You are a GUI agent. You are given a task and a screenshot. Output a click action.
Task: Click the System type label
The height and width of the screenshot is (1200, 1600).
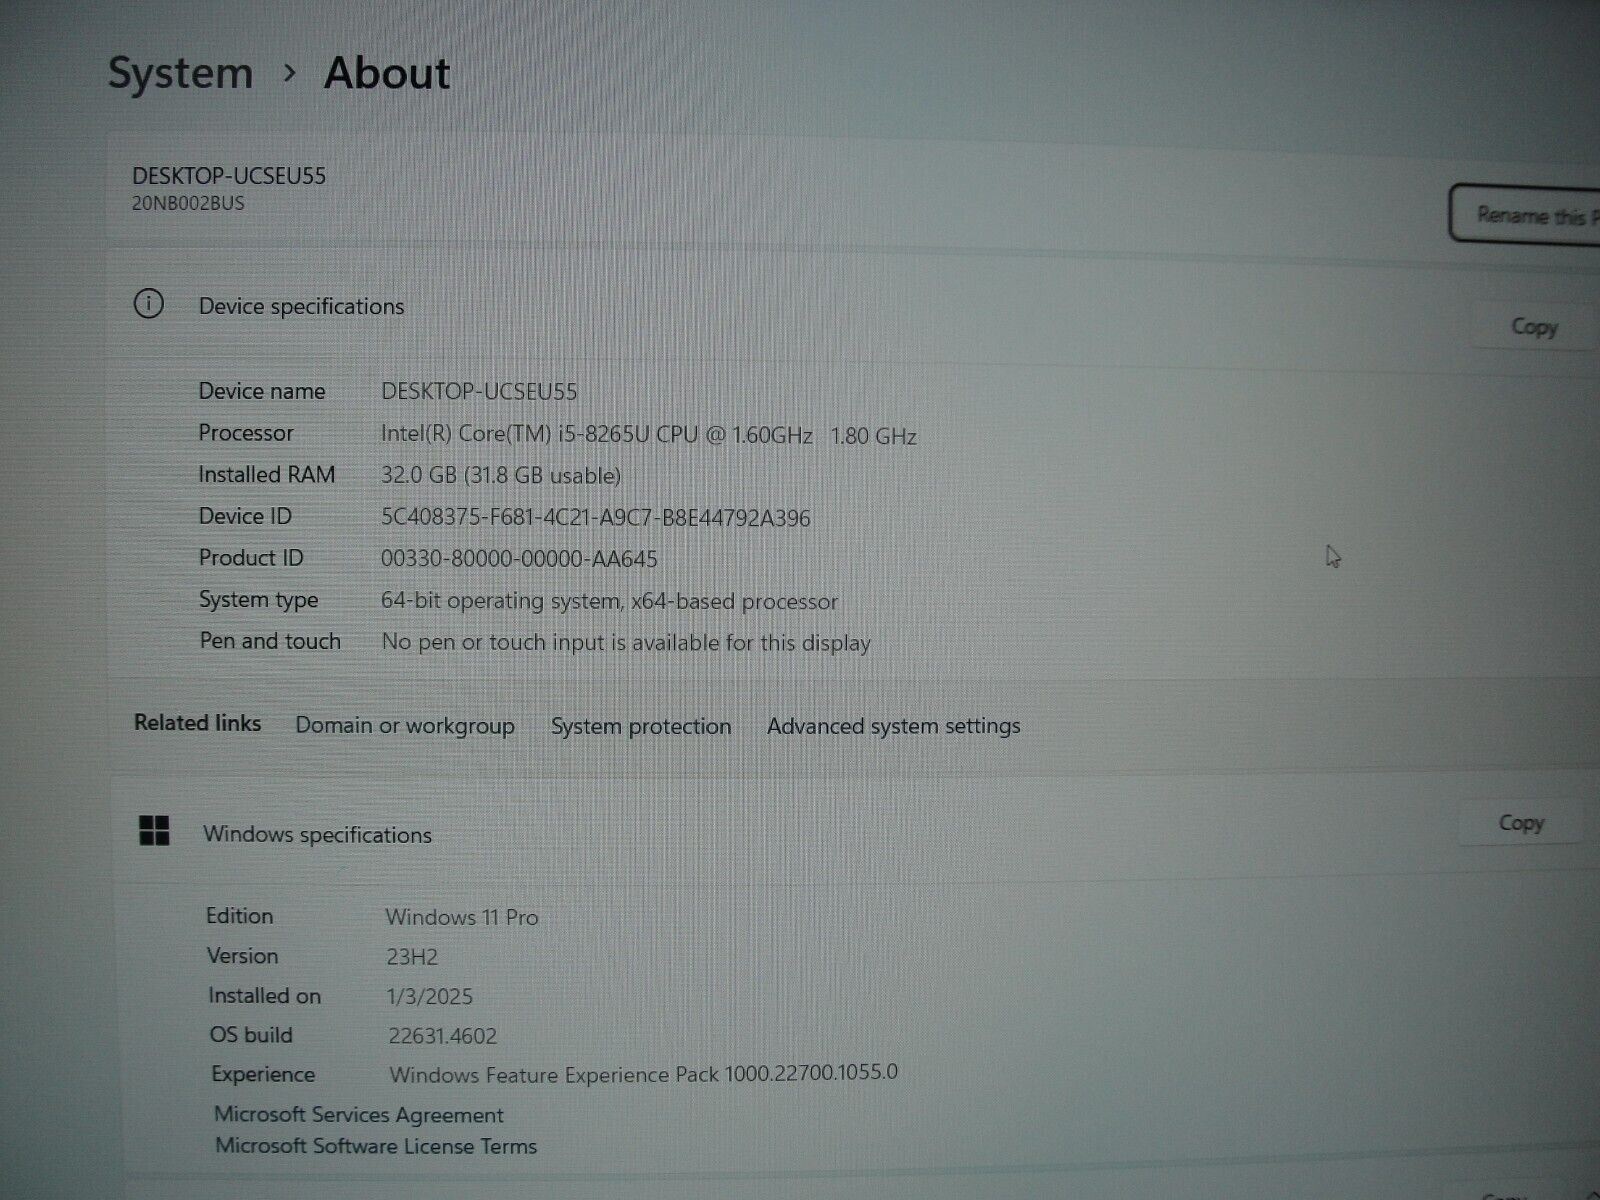[258, 600]
